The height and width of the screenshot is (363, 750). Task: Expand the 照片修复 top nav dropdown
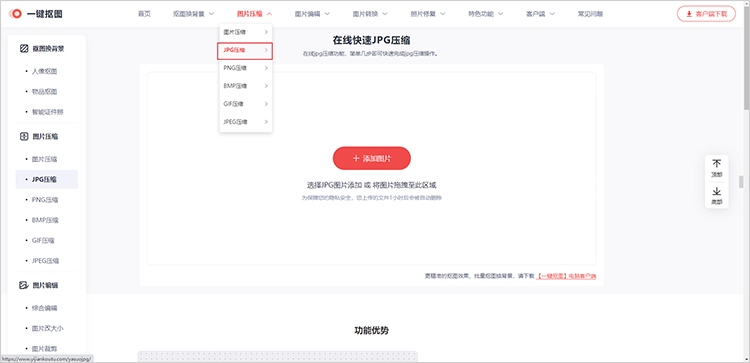tap(428, 14)
